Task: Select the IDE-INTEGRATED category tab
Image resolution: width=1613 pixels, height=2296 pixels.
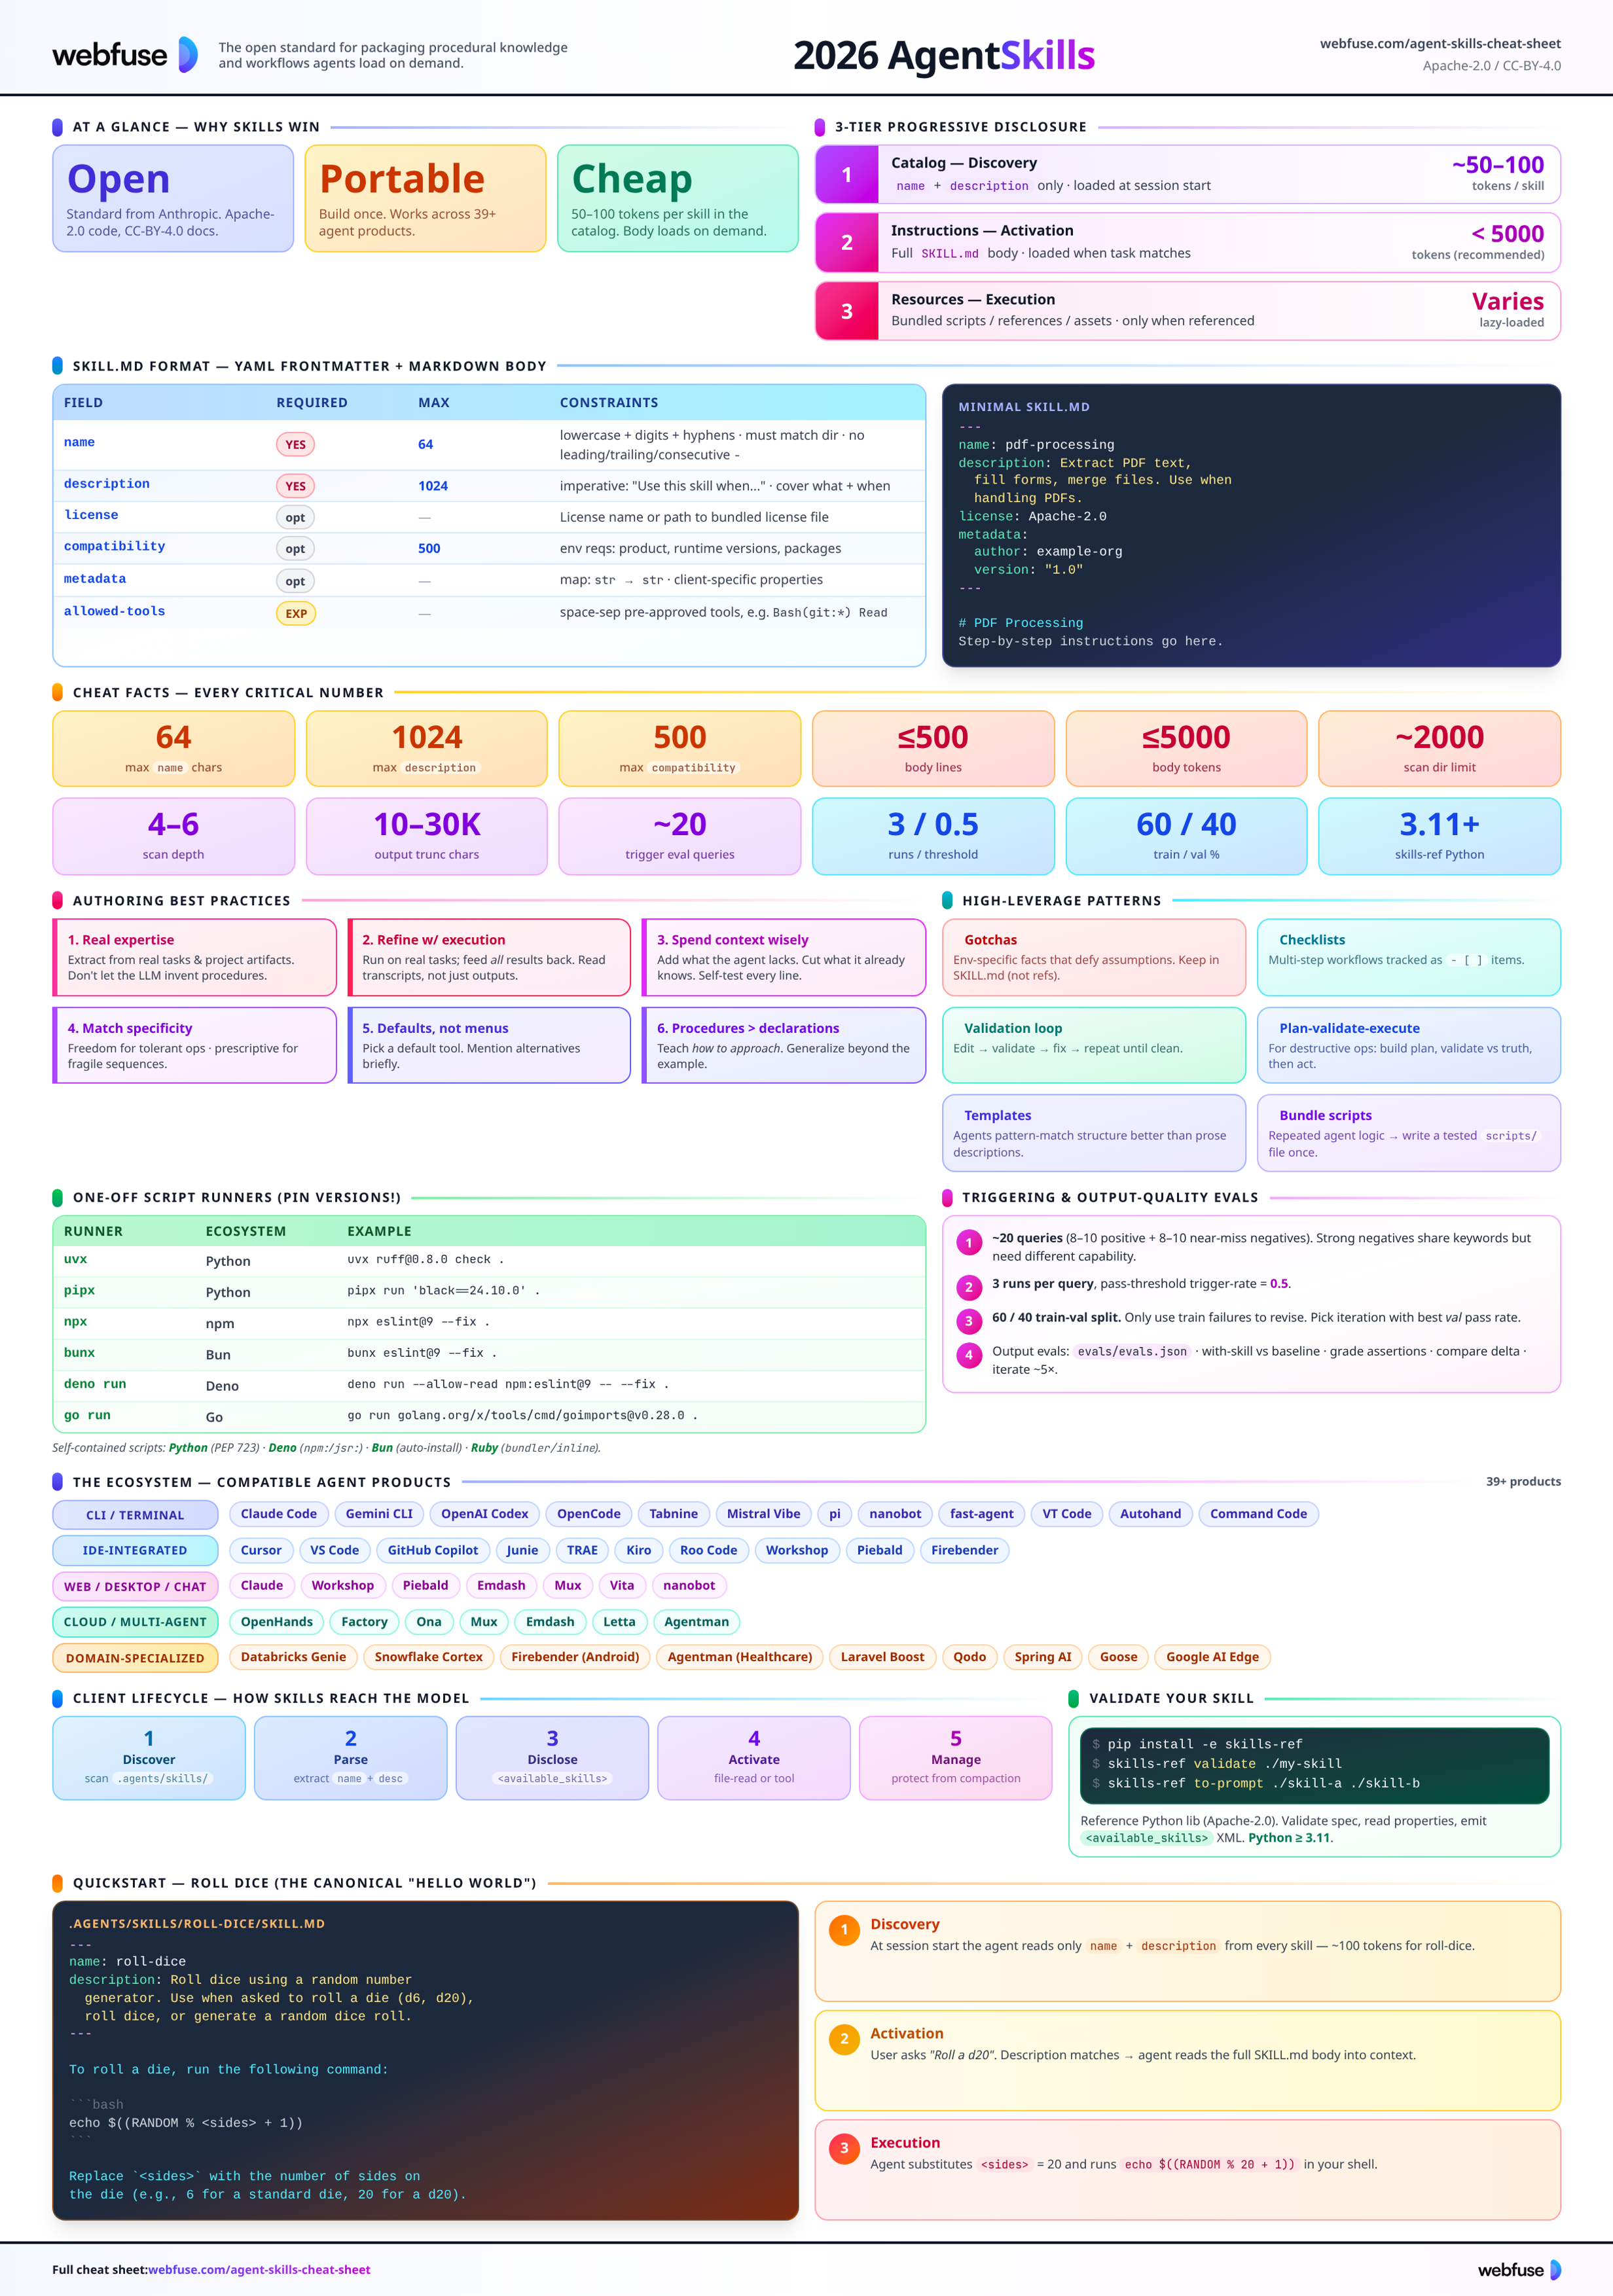Action: (135, 1550)
